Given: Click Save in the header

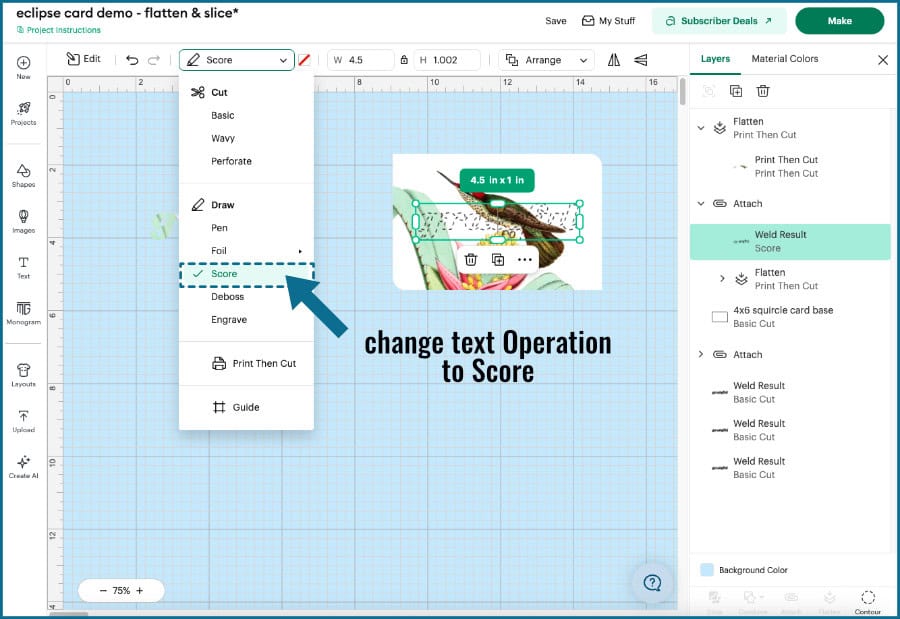Looking at the screenshot, I should point(556,21).
